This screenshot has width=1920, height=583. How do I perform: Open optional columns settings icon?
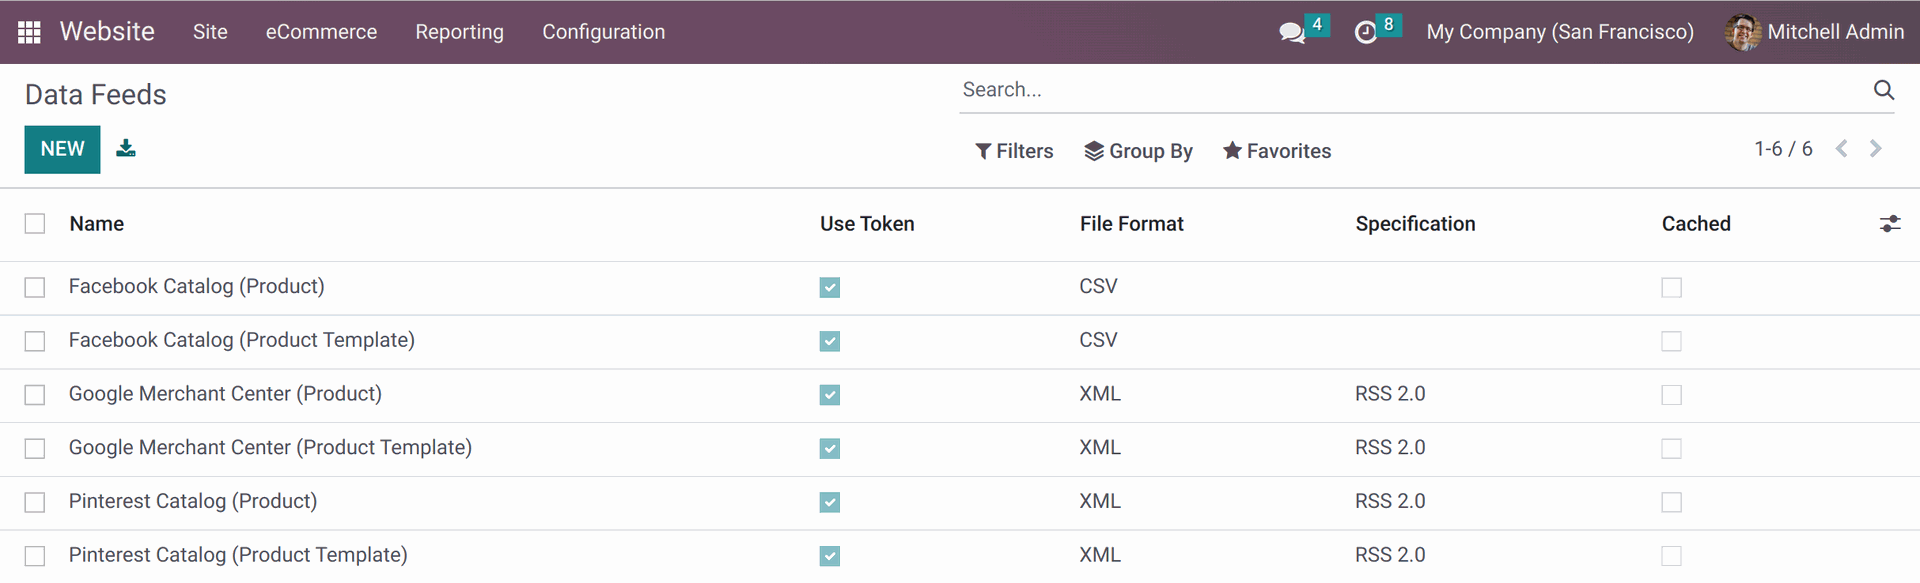coord(1889,224)
